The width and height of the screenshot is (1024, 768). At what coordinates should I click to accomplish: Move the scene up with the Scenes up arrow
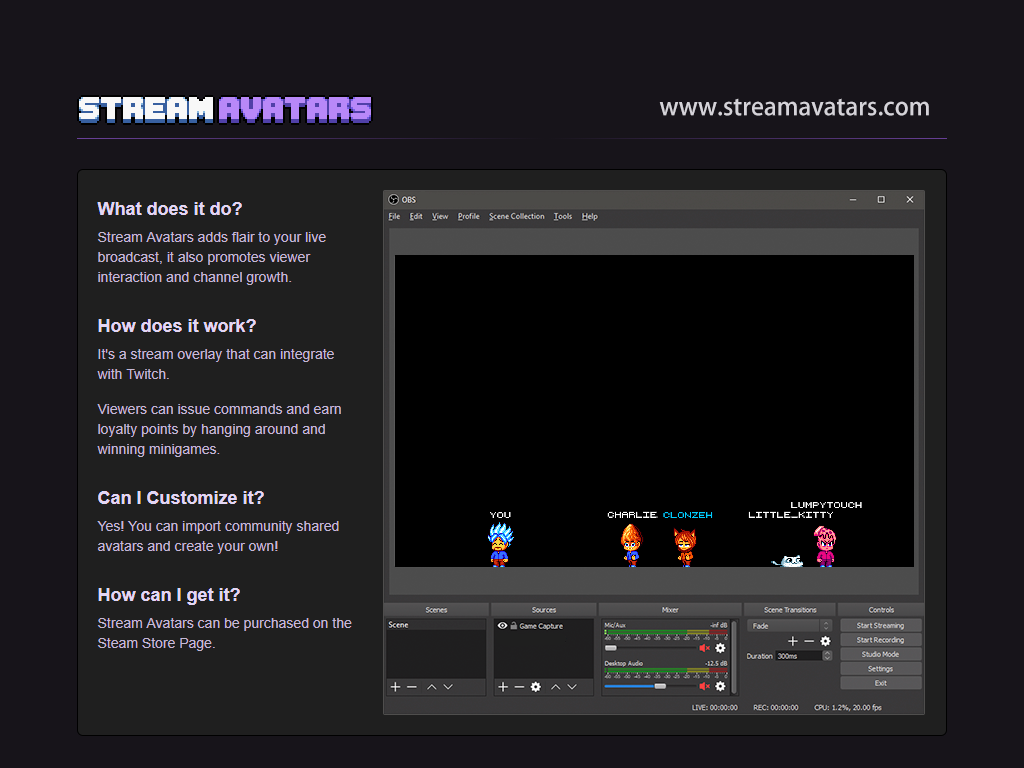click(432, 687)
